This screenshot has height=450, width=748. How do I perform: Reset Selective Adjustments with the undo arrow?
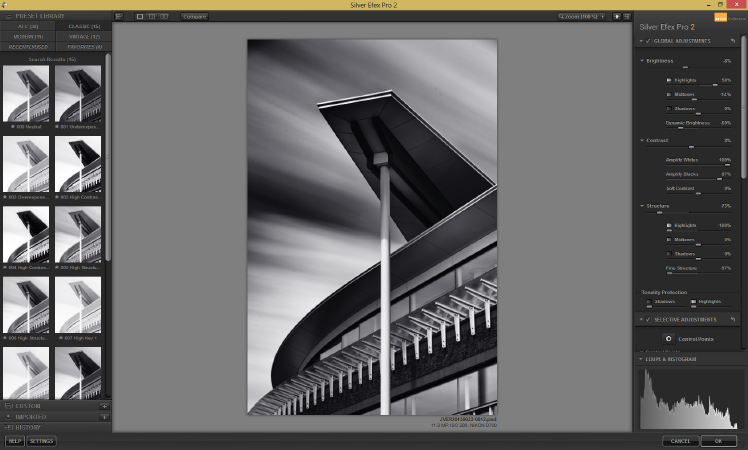click(733, 319)
